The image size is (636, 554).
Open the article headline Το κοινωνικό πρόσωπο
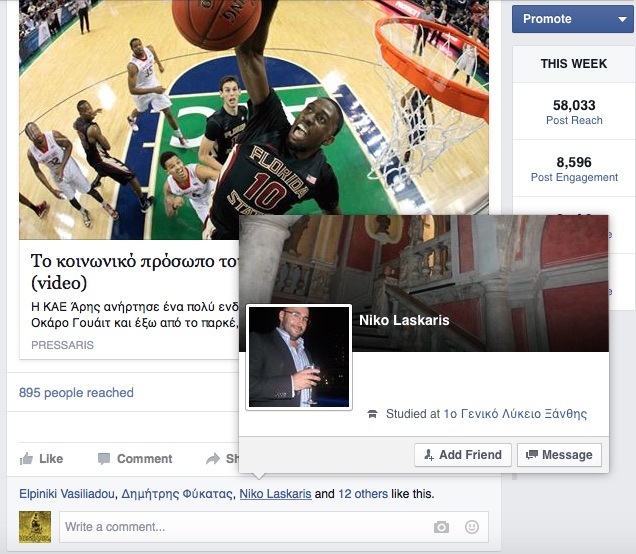click(x=134, y=272)
